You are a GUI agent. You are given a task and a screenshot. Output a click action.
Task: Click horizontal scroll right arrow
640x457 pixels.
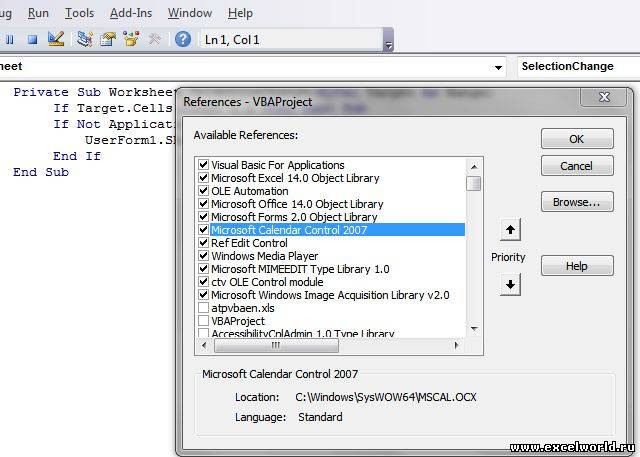pos(456,346)
